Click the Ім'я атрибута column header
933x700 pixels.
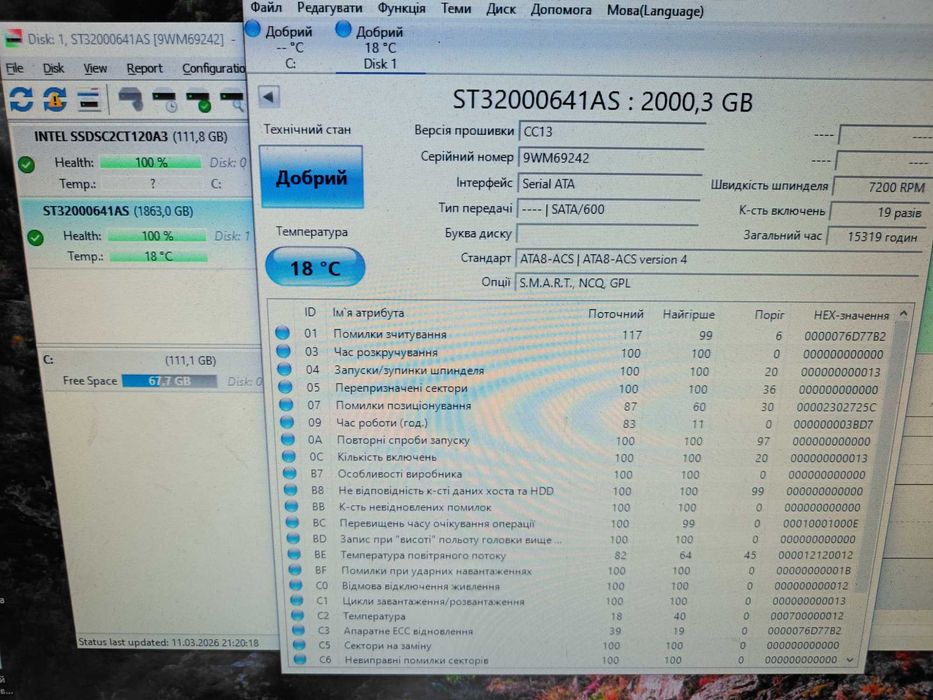tap(368, 313)
